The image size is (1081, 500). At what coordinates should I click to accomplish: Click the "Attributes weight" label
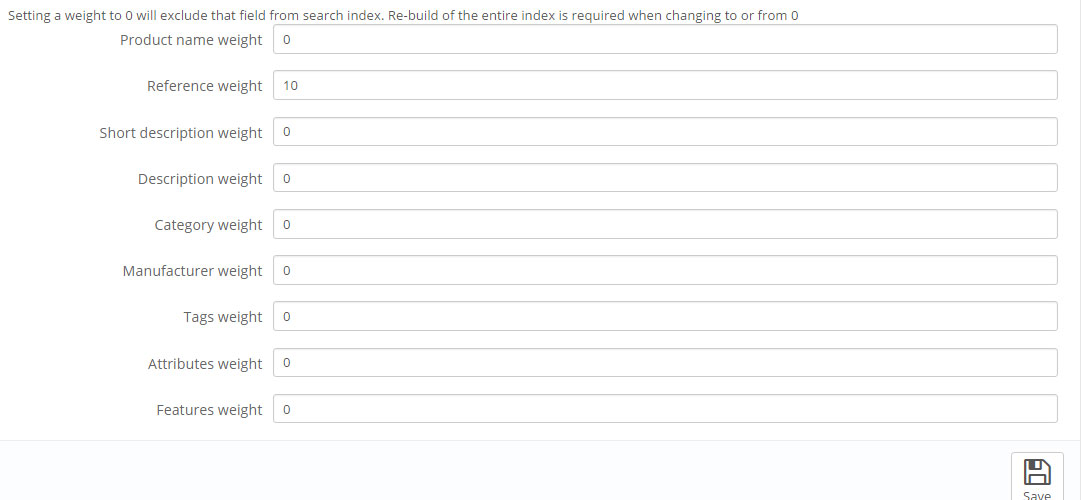click(205, 364)
